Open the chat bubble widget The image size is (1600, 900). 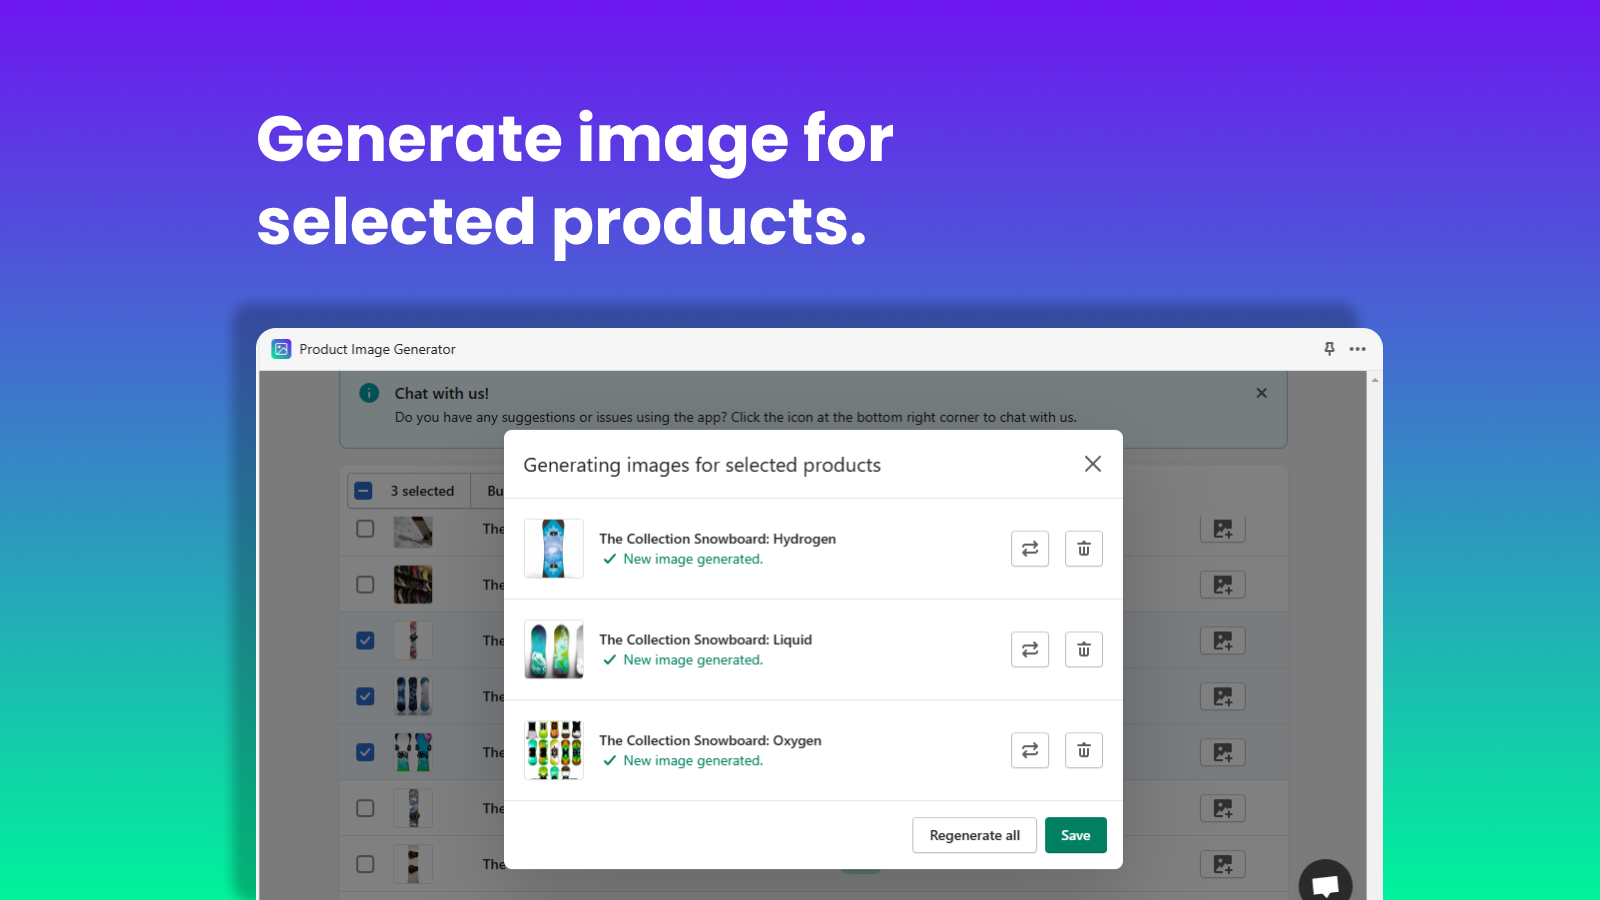(x=1325, y=884)
